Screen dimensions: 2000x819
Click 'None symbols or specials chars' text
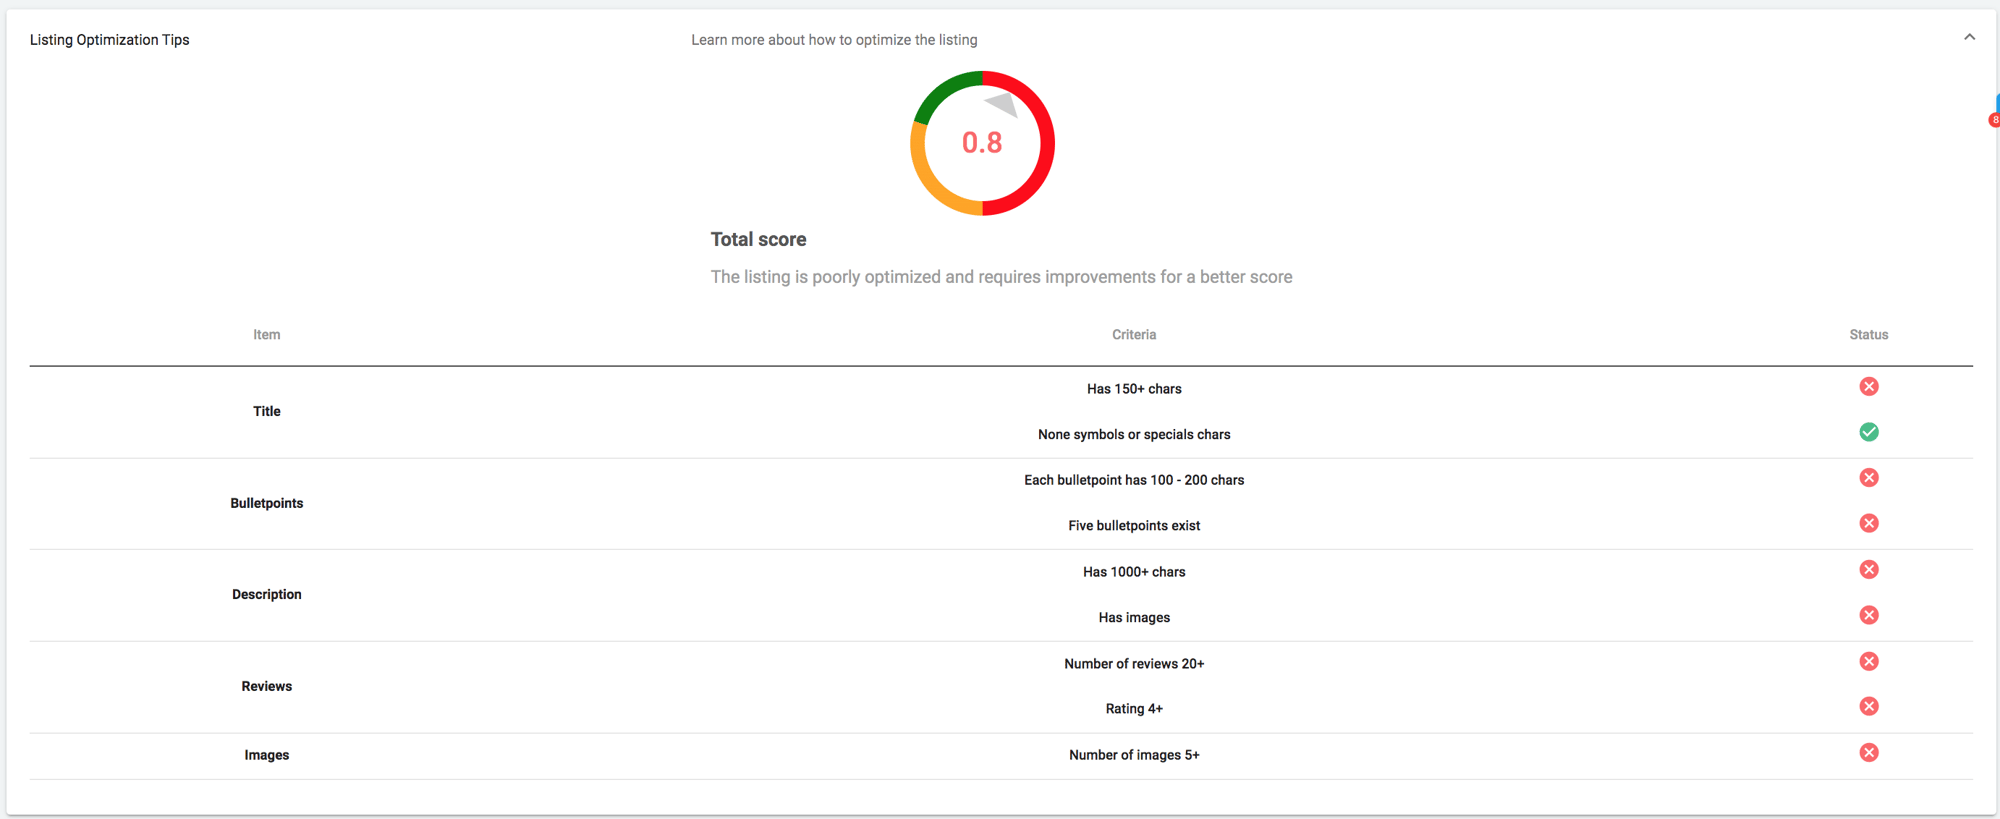click(1134, 435)
